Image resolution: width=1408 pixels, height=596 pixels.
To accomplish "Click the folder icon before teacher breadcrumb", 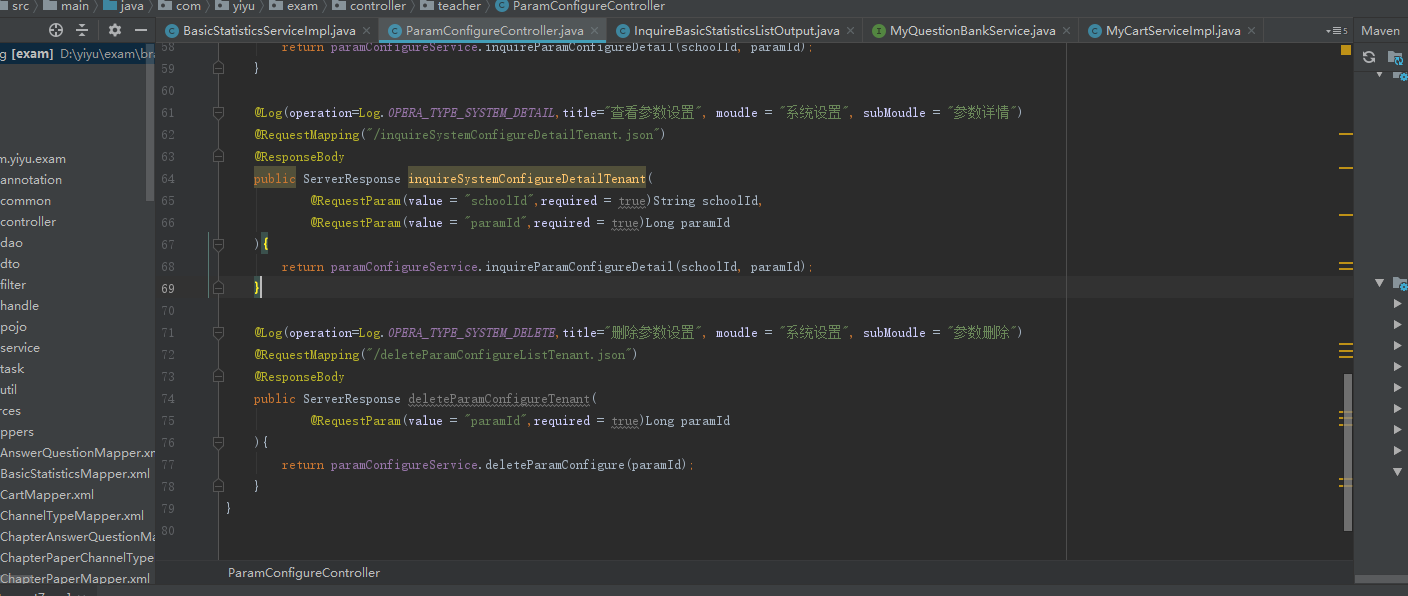I will [x=426, y=6].
